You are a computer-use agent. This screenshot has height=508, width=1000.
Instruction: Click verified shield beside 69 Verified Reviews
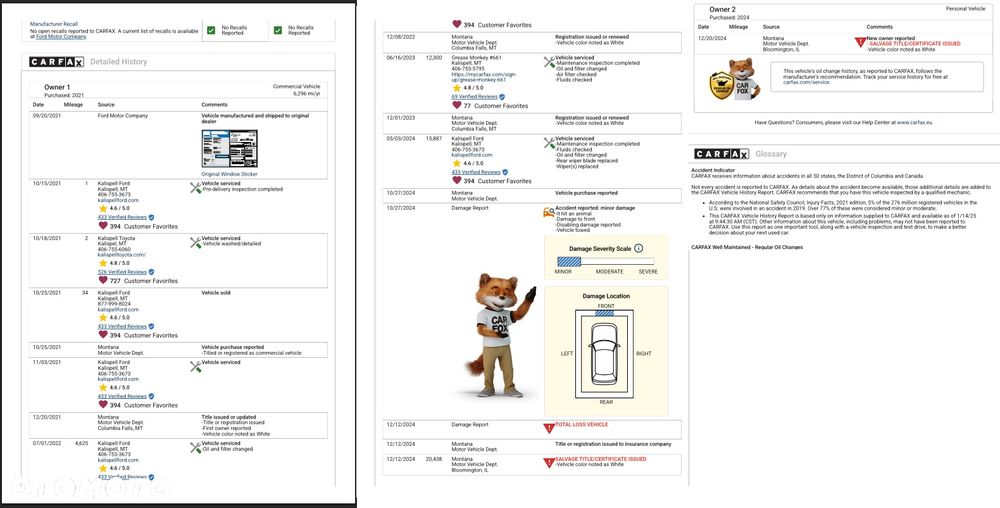(x=502, y=97)
